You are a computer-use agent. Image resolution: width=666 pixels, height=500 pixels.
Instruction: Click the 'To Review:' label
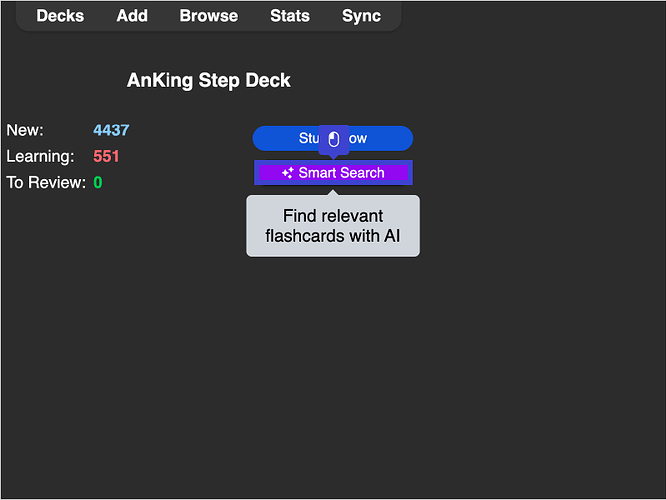(x=46, y=182)
